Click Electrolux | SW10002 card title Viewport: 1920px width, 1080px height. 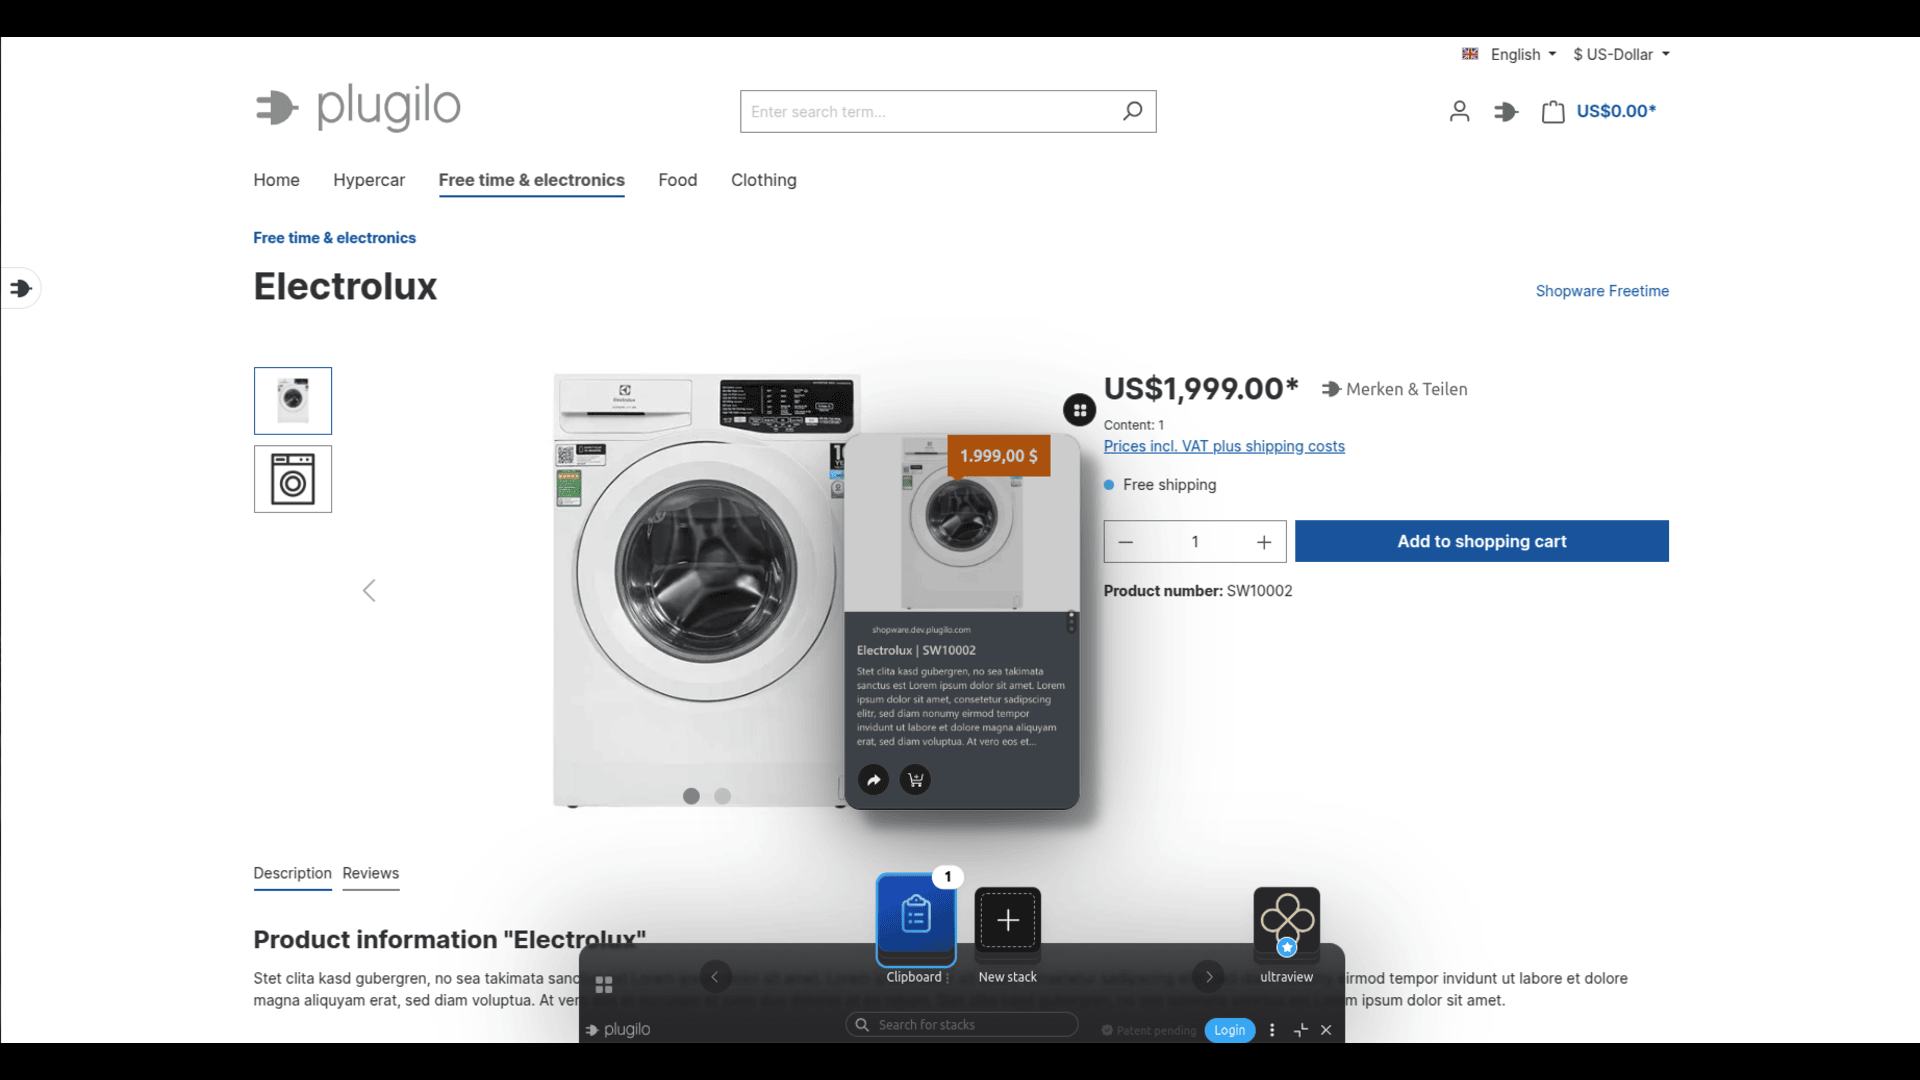click(x=916, y=650)
